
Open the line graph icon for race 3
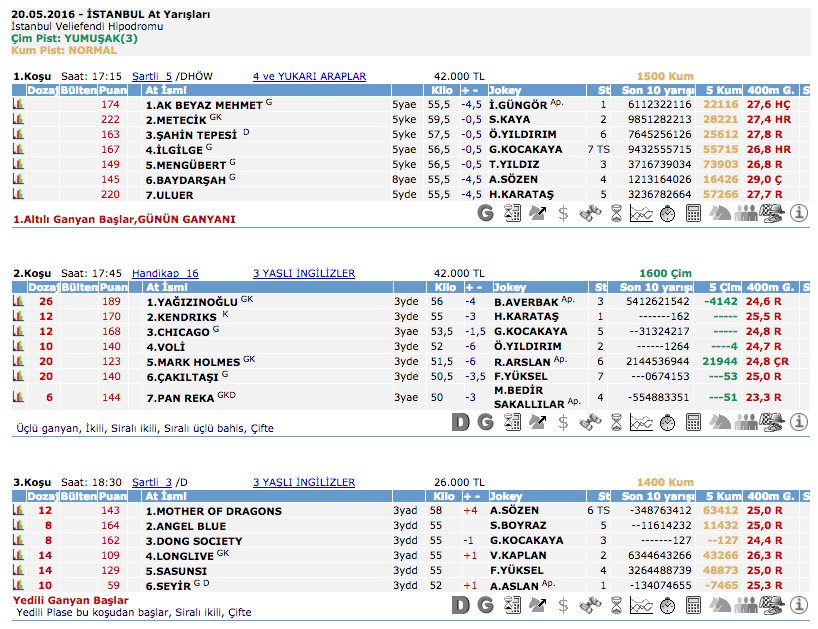[x=641, y=605]
